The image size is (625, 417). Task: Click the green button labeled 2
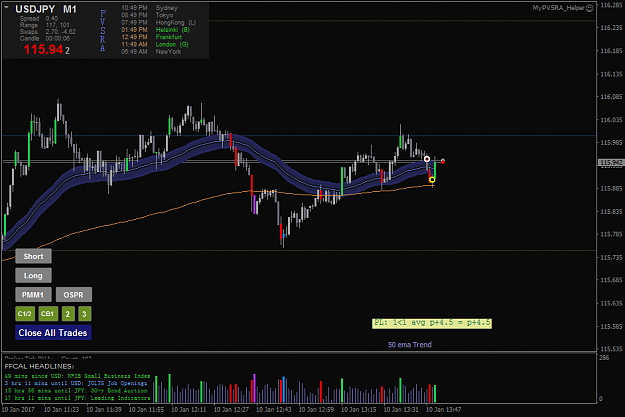[x=68, y=314]
